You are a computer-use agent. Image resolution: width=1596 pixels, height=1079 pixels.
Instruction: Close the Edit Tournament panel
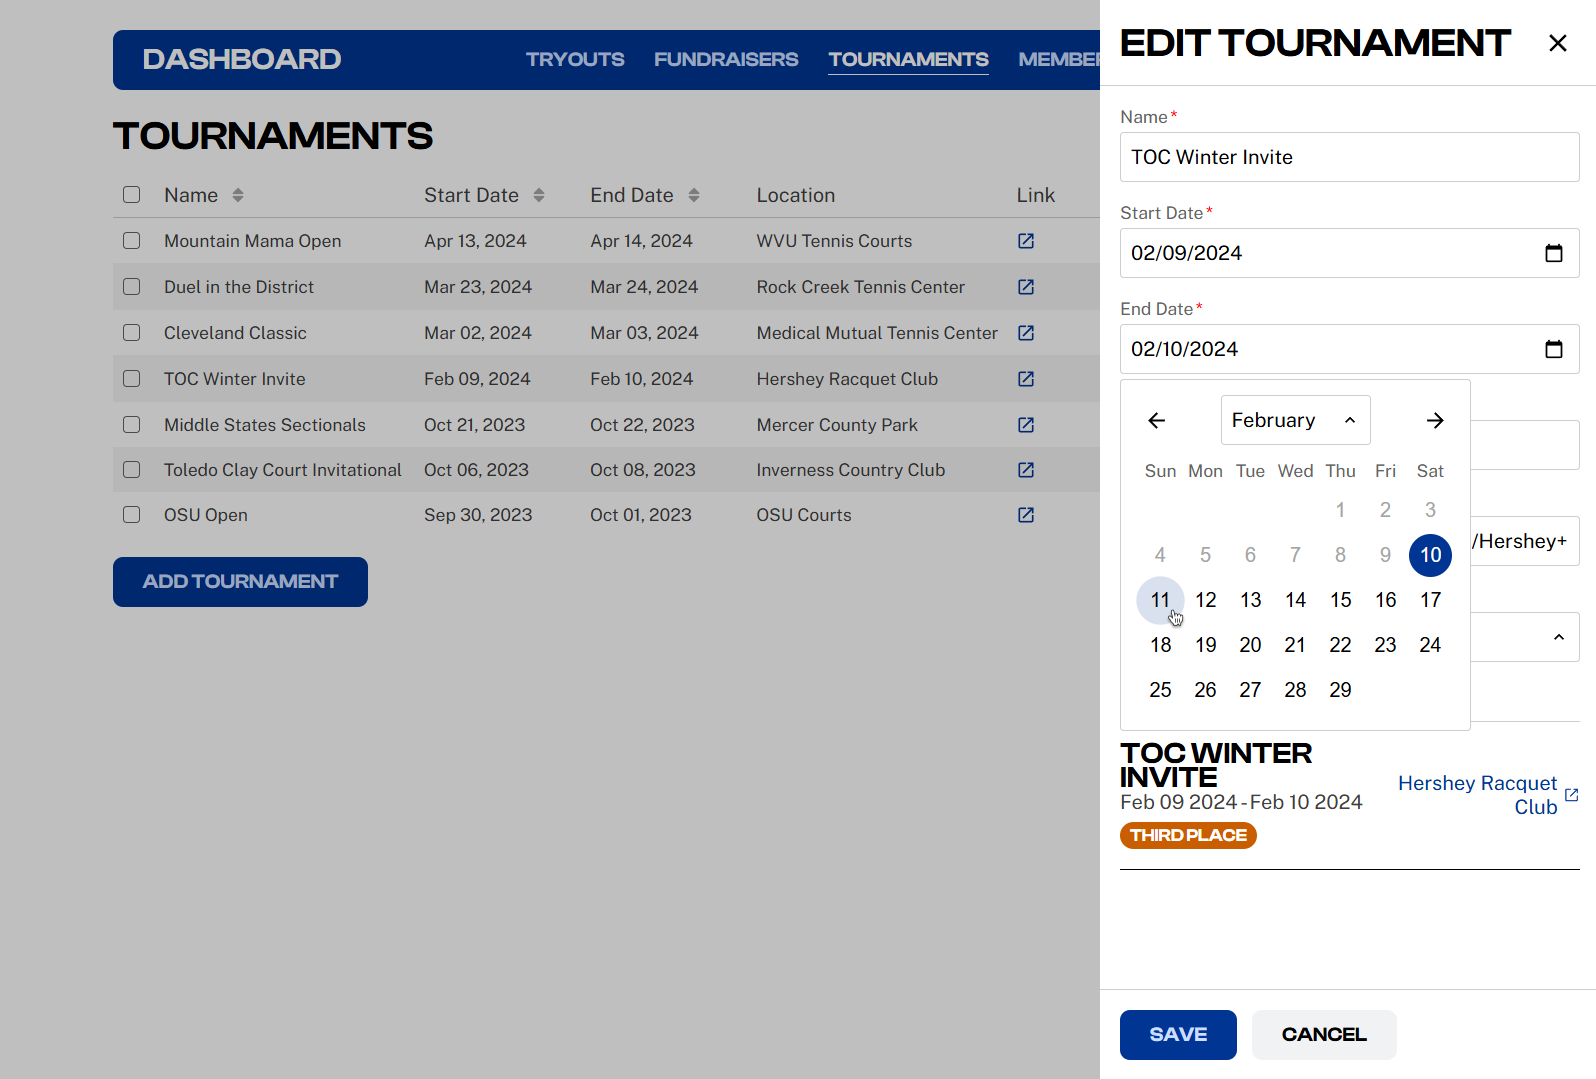(x=1557, y=43)
